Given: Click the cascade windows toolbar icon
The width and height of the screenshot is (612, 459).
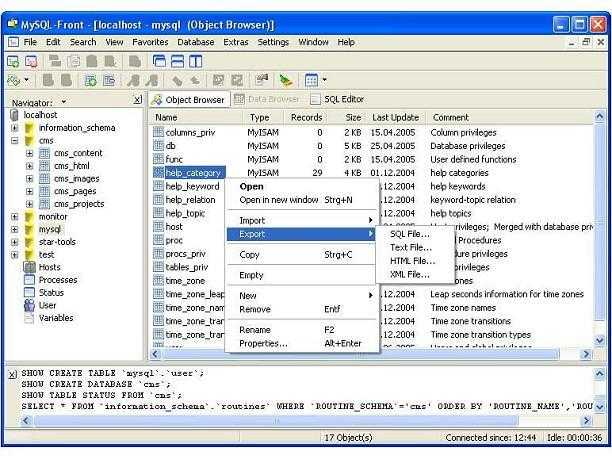Looking at the screenshot, I should [x=159, y=61].
